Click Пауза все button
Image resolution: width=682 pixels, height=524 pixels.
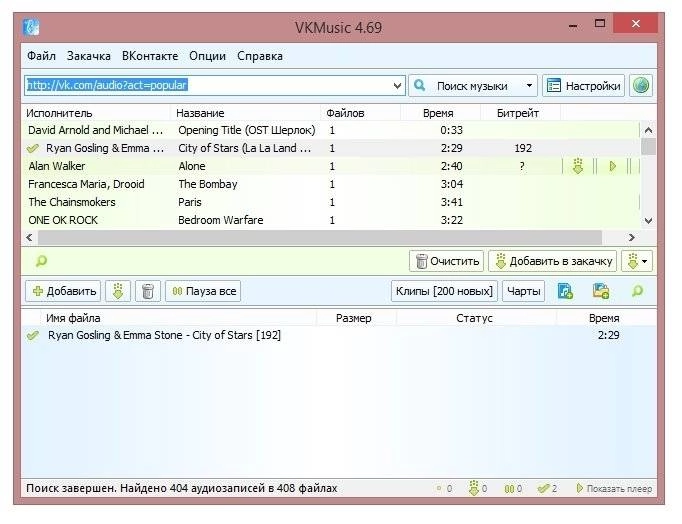coord(203,291)
